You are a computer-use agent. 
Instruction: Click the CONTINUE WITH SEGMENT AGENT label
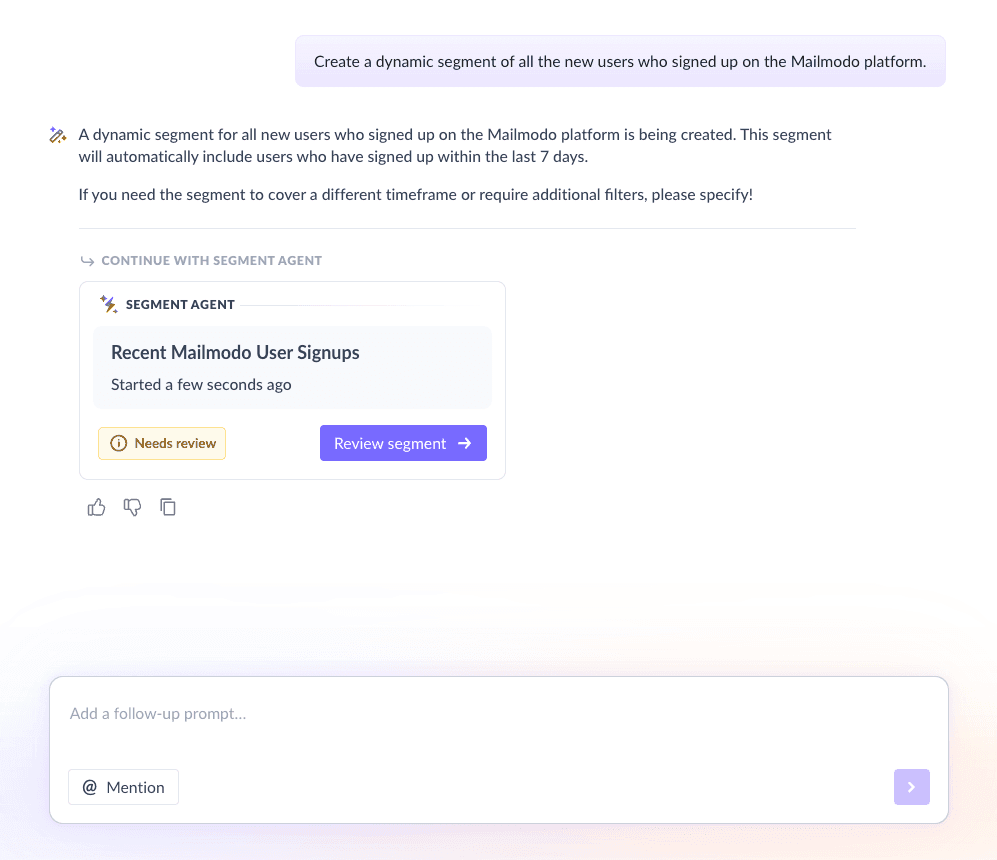pos(211,260)
